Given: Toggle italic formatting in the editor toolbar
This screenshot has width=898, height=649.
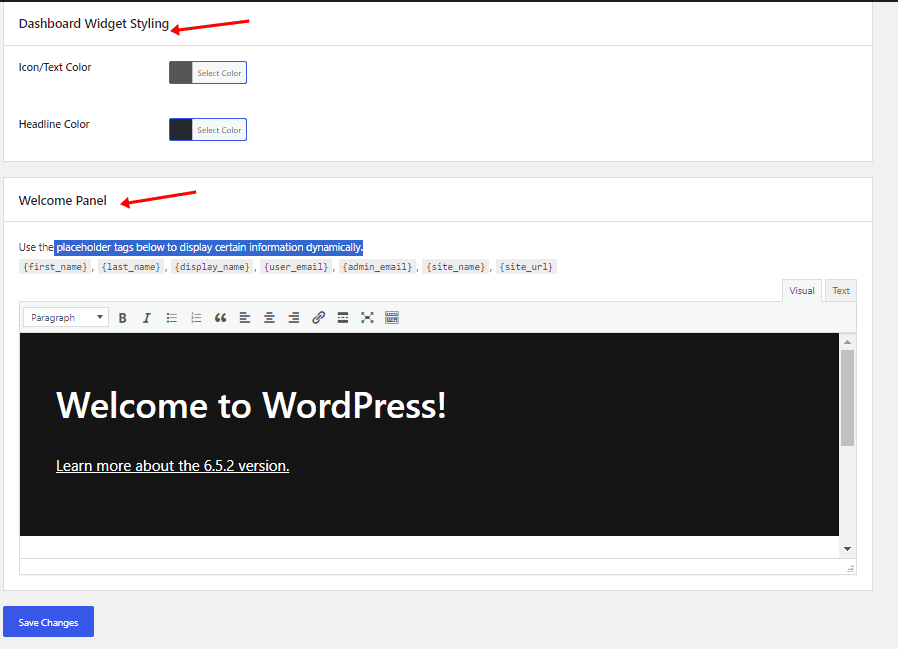Looking at the screenshot, I should tap(147, 318).
